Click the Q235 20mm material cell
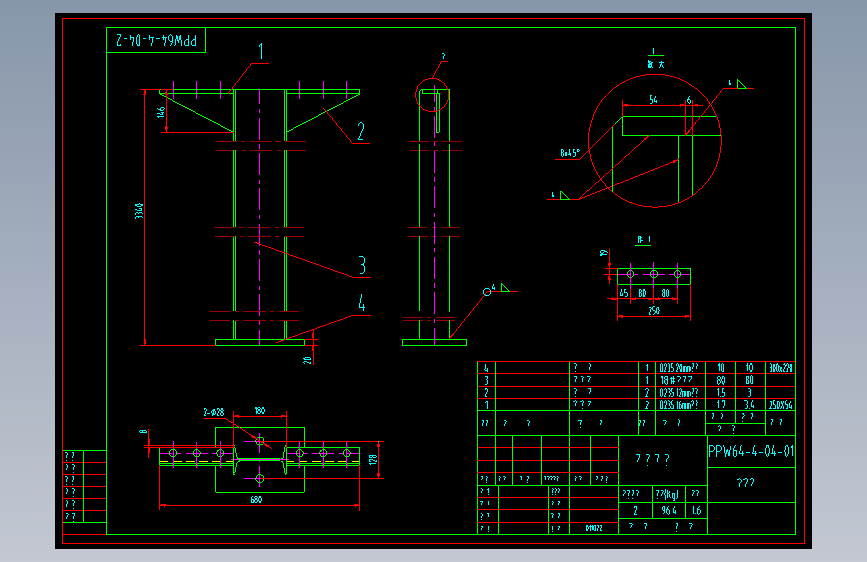Viewport: 867px width, 562px height. pyautogui.click(x=678, y=368)
